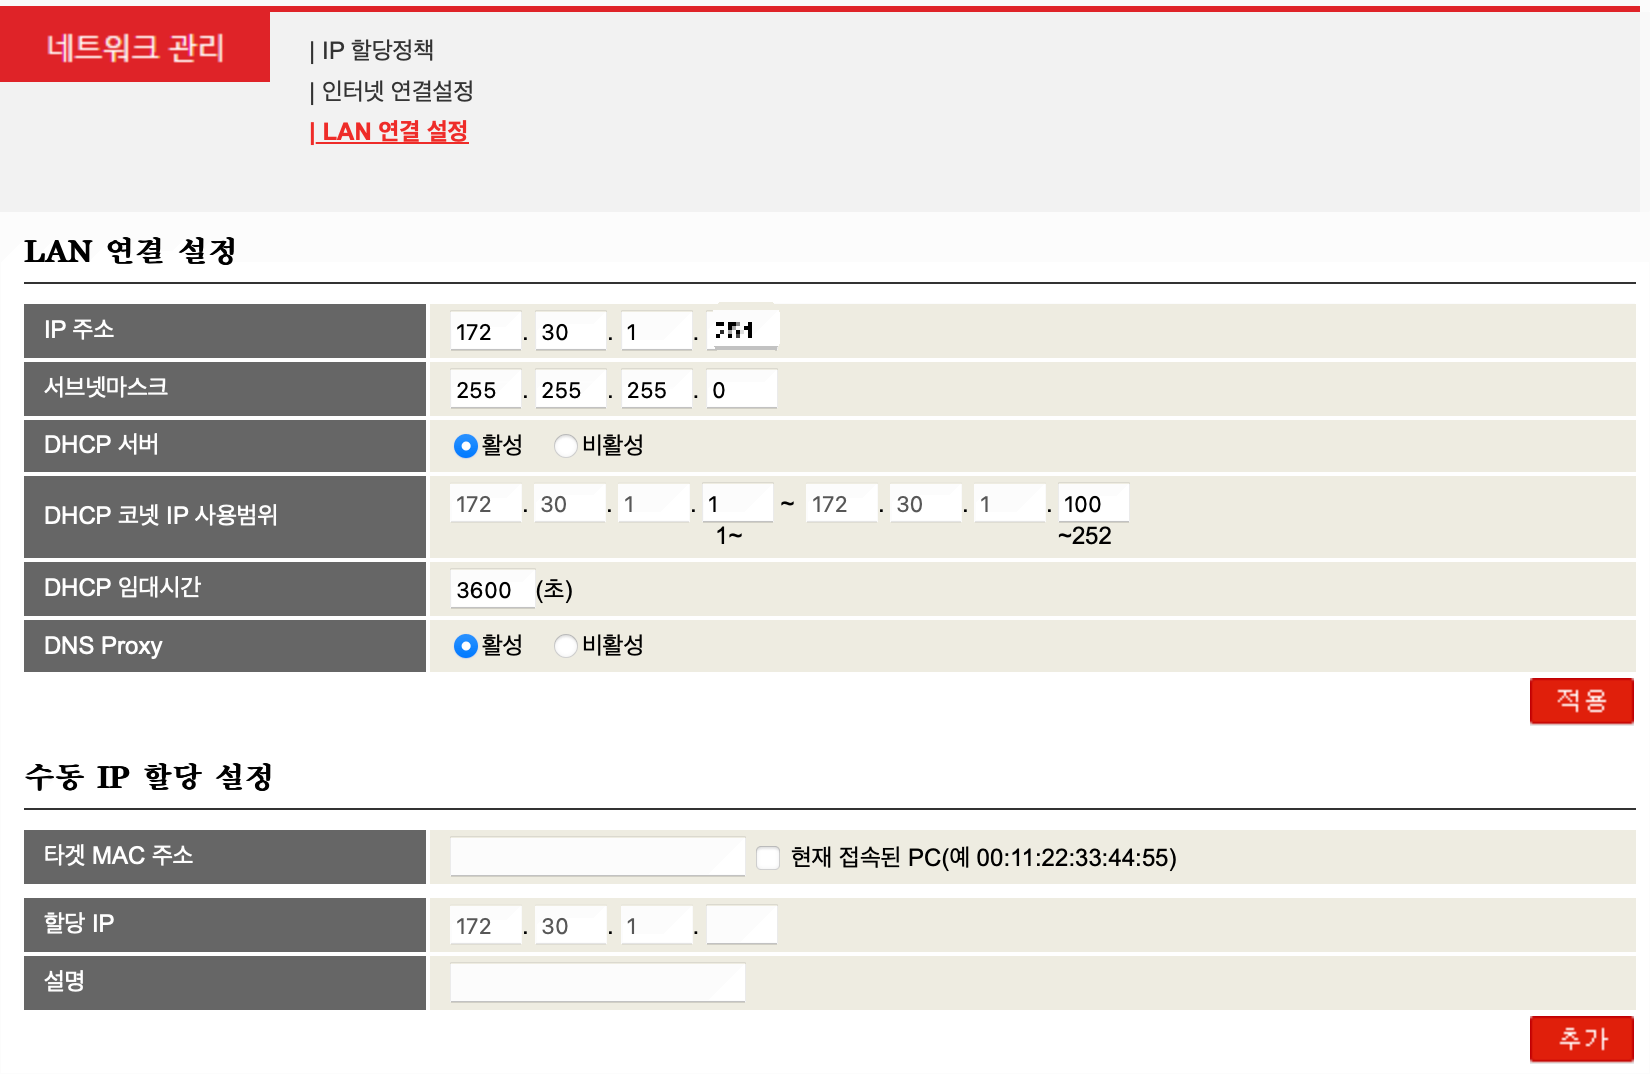The image size is (1650, 1074).
Task: Click the 할당 IP last octet field
Action: (x=742, y=925)
